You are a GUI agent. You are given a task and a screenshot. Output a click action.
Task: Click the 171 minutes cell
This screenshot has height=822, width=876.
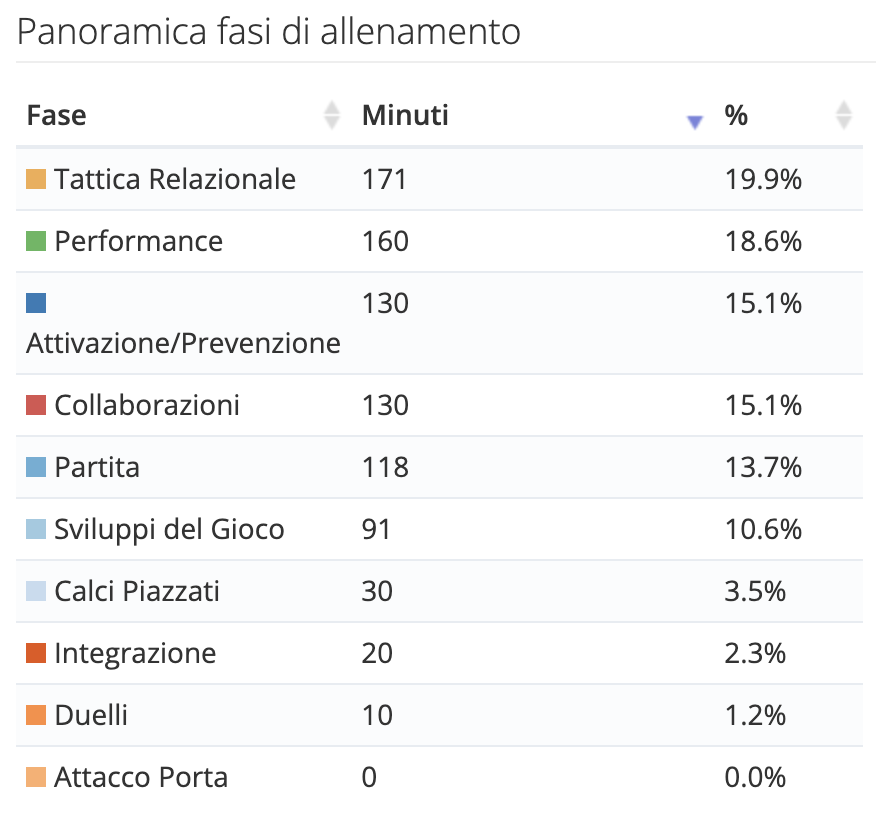[385, 180]
